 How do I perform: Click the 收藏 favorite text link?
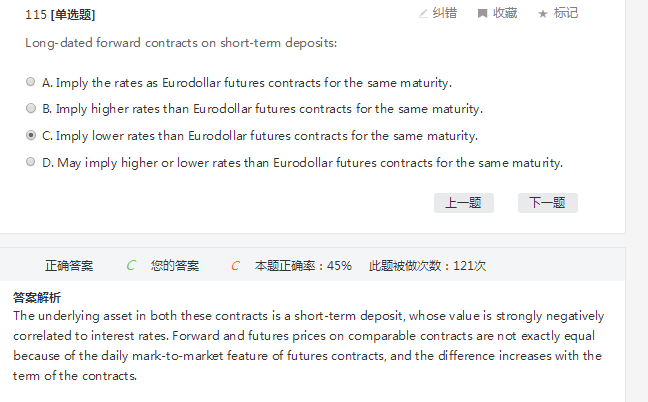(505, 13)
